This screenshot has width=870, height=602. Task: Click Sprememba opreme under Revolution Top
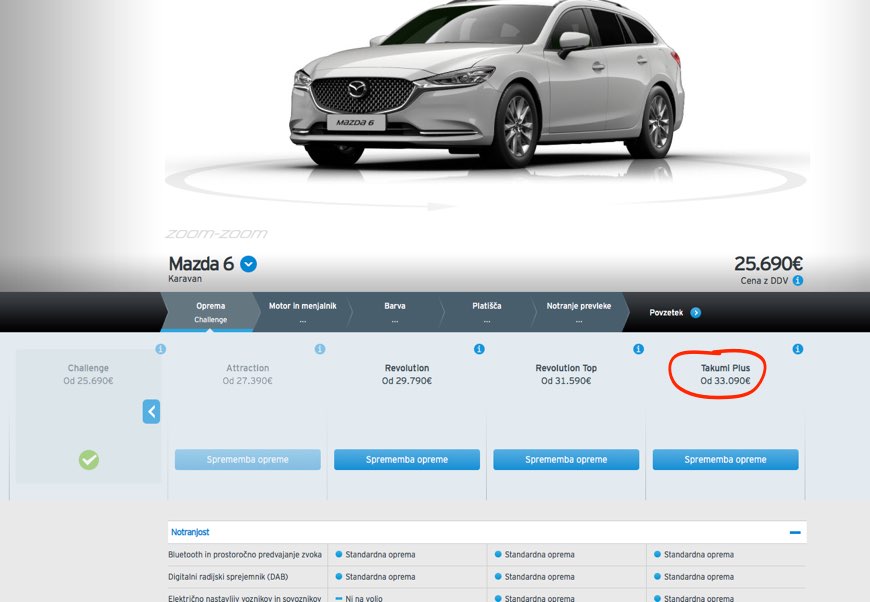point(566,459)
